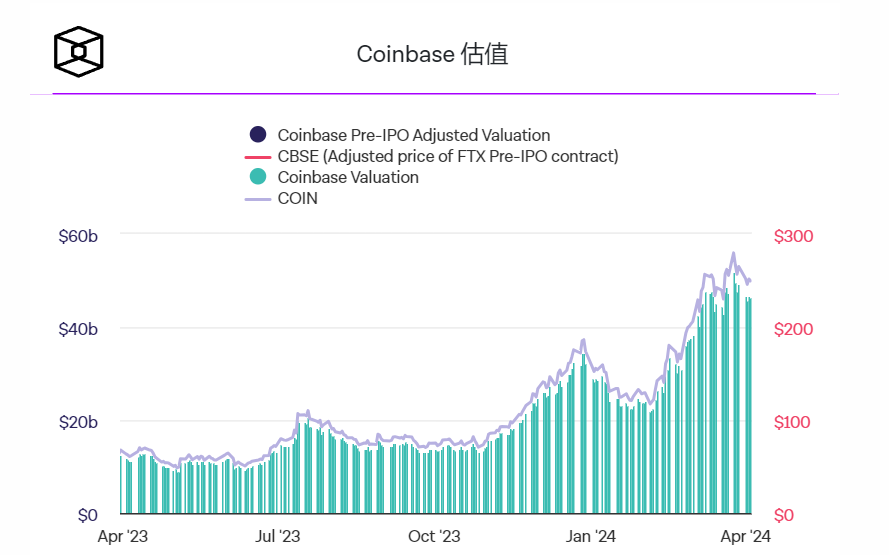Click the teal Coinbase Valuation legend circle
The image size is (889, 555).
tap(258, 177)
